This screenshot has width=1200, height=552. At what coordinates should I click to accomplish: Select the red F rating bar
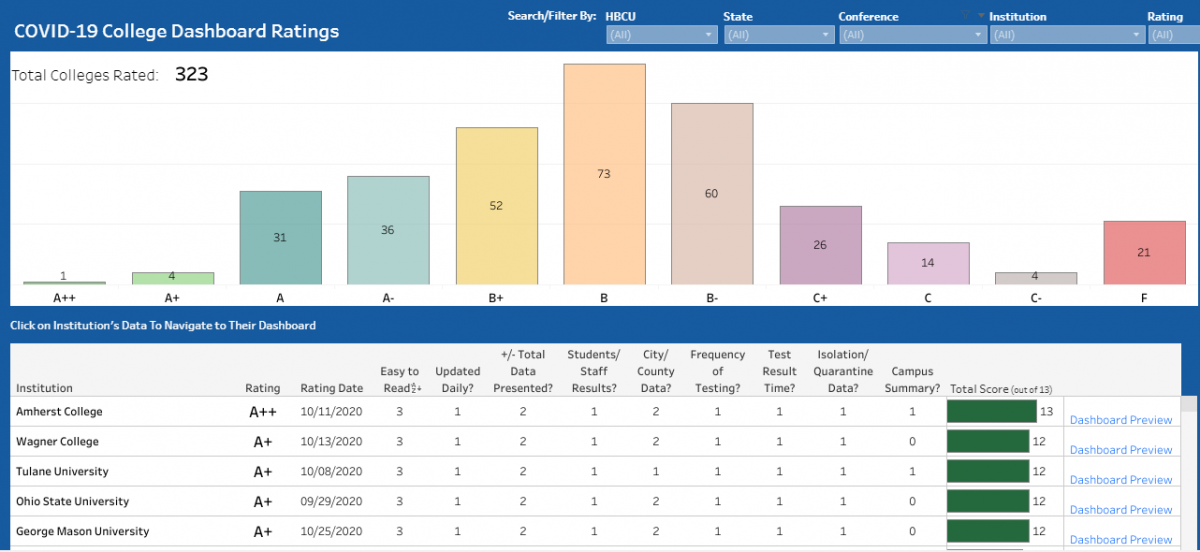pyautogui.click(x=1144, y=253)
